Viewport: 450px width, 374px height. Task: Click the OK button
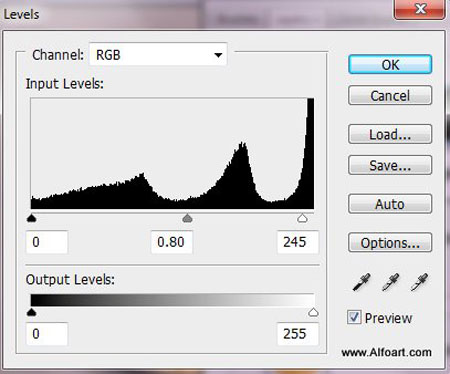coord(390,64)
